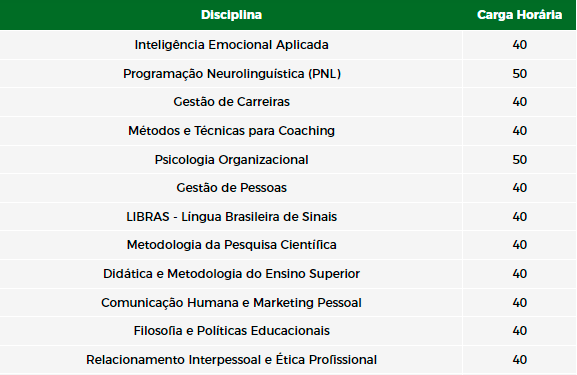Select Comunicação Humana e Marketing Pessoal

pyautogui.click(x=231, y=303)
